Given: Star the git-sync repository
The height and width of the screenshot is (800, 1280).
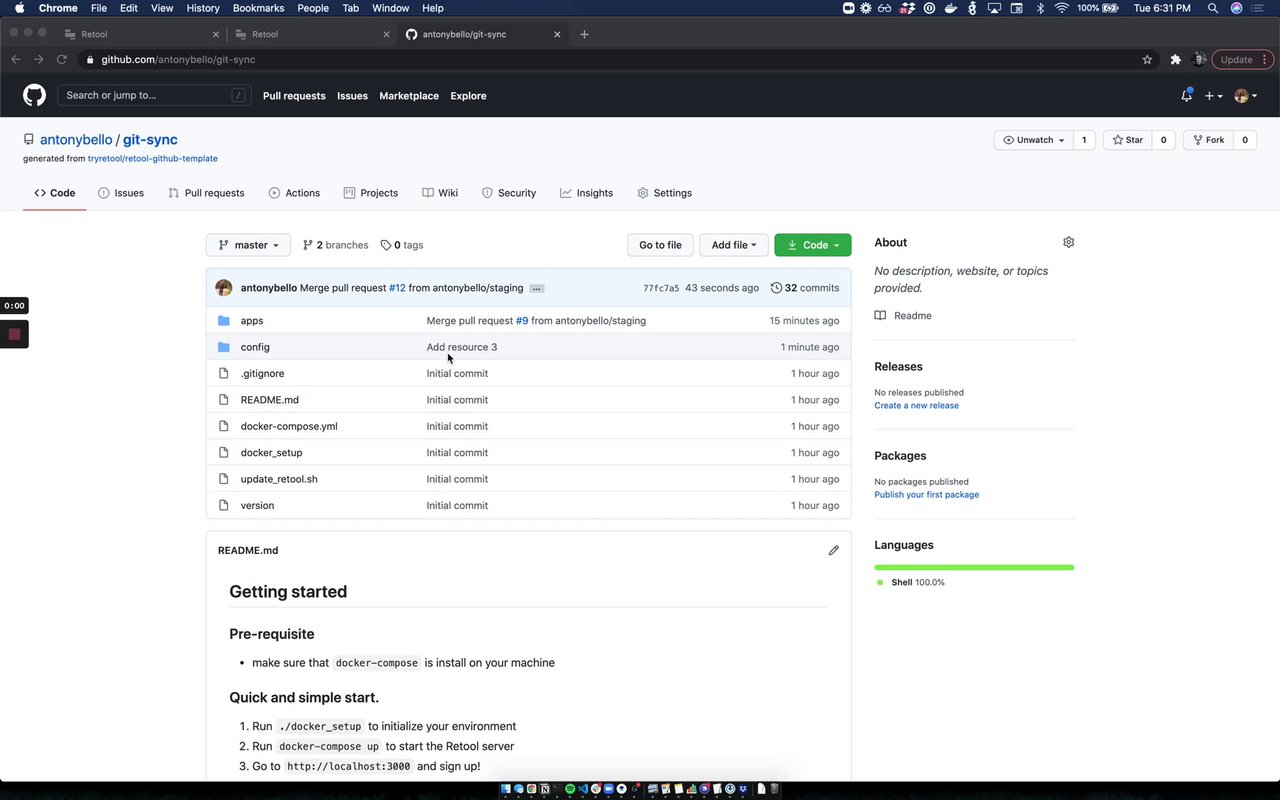Looking at the screenshot, I should tap(1127, 140).
